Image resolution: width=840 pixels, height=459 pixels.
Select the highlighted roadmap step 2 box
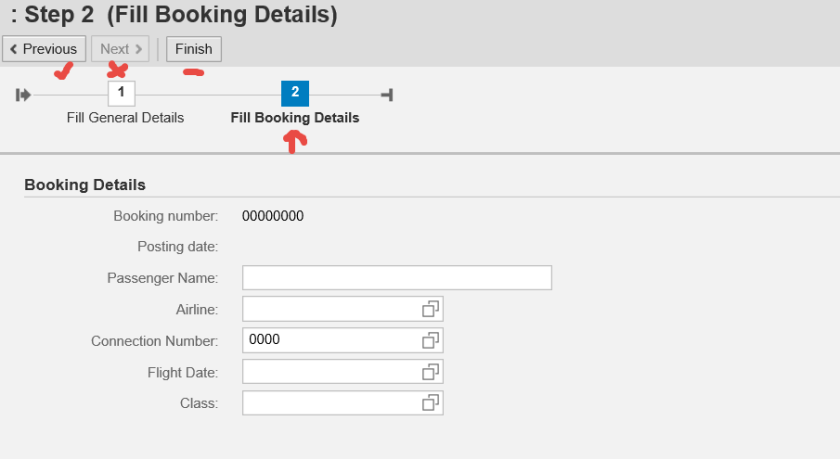[x=295, y=94]
